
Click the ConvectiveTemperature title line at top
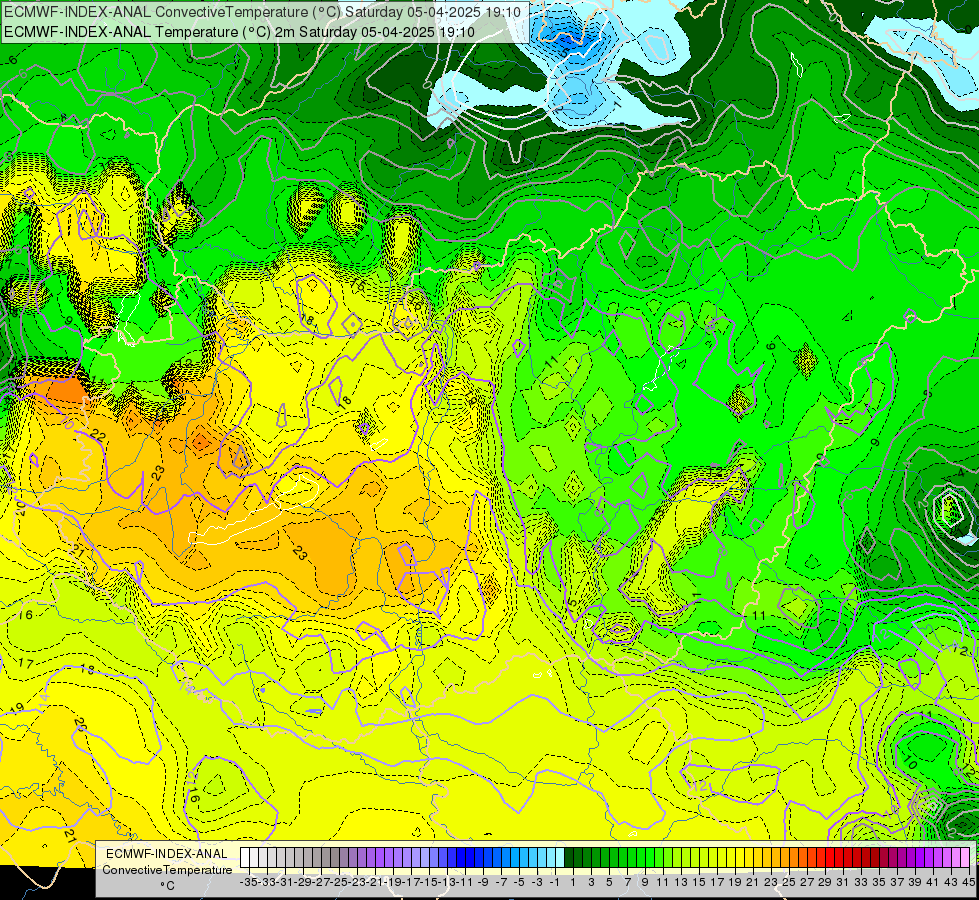[263, 11]
